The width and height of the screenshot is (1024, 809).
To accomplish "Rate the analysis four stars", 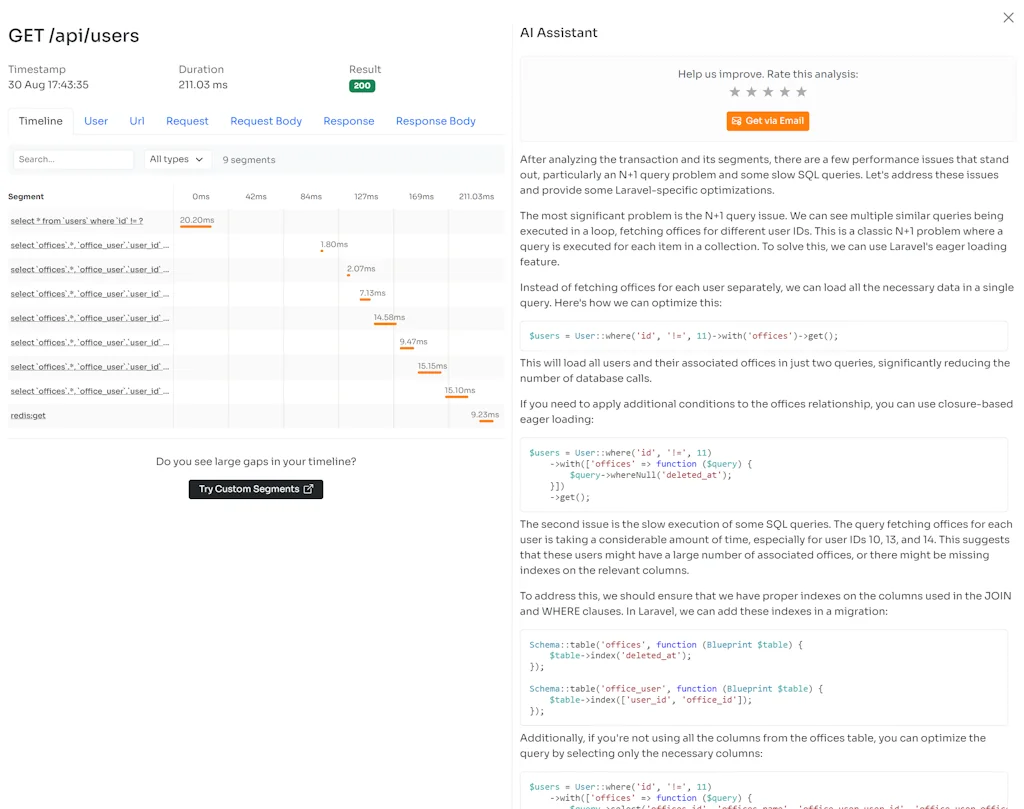I will tap(786, 90).
